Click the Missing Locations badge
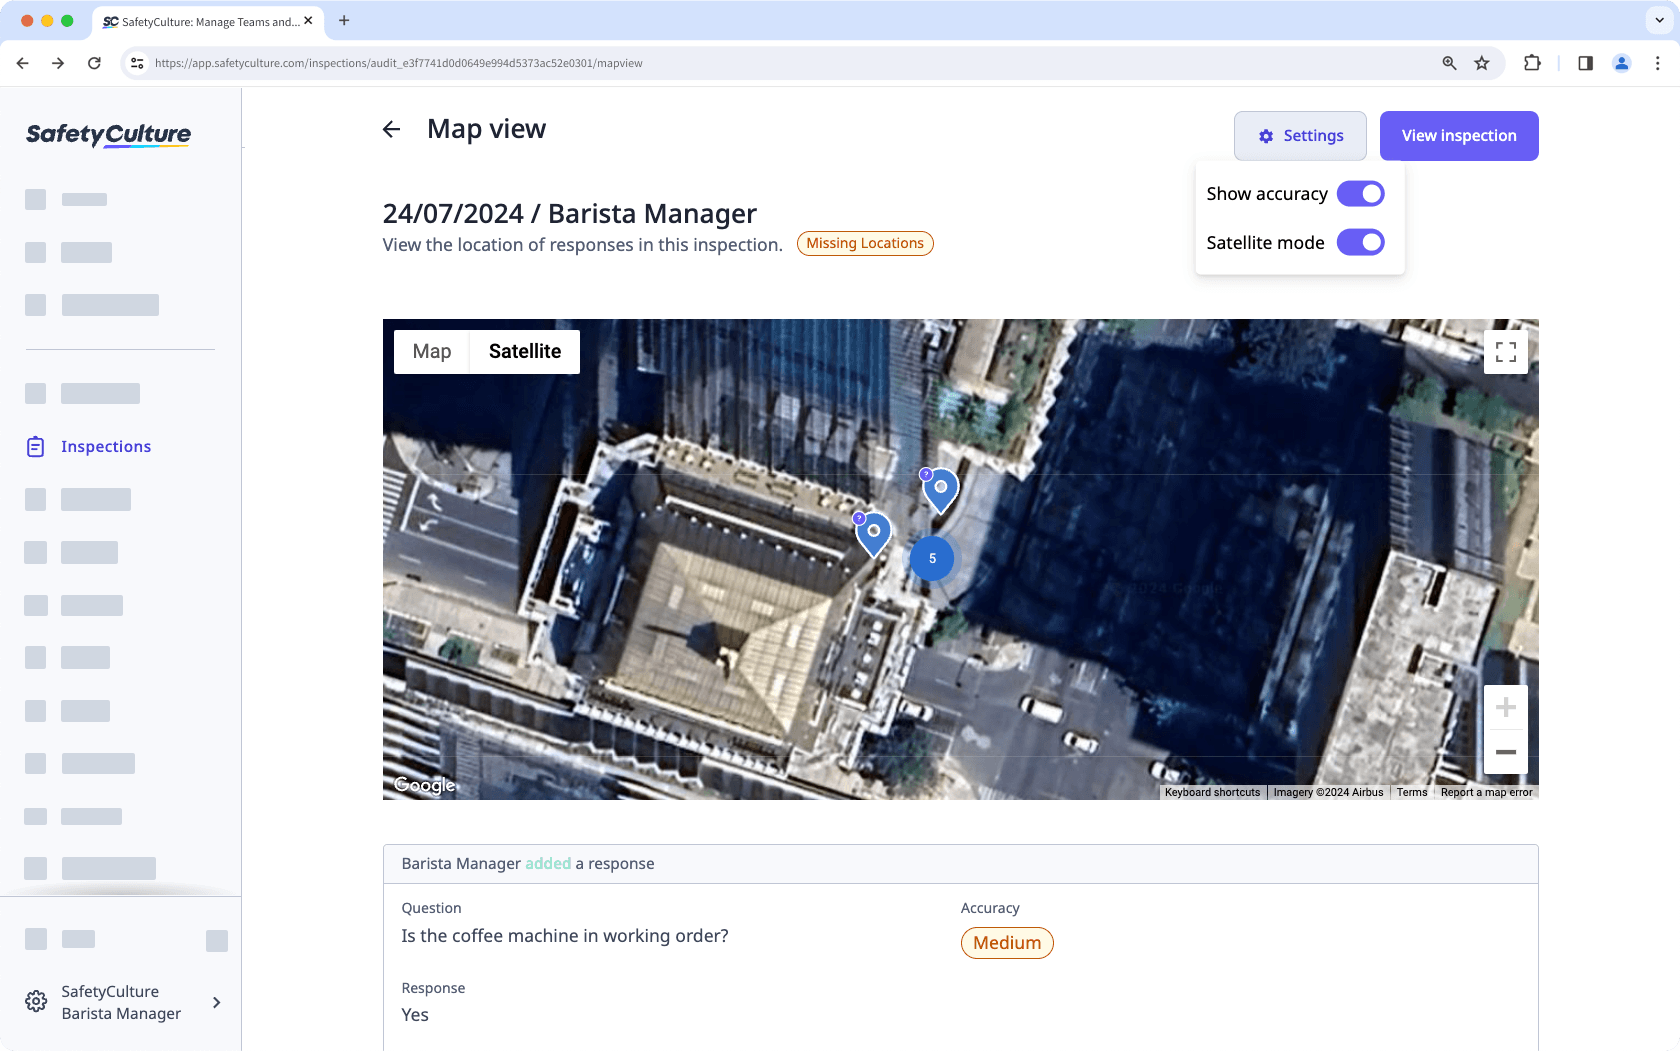 (864, 244)
